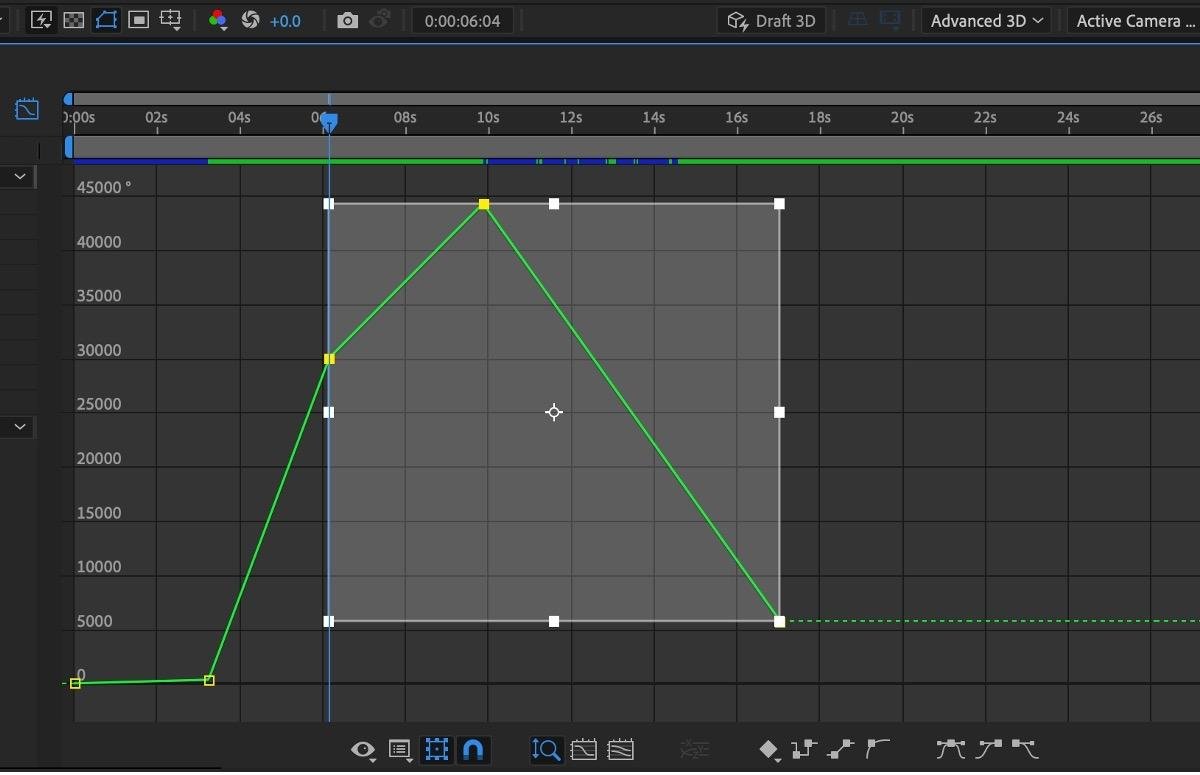
Task: Fit selection to view in graph
Action: 584,749
